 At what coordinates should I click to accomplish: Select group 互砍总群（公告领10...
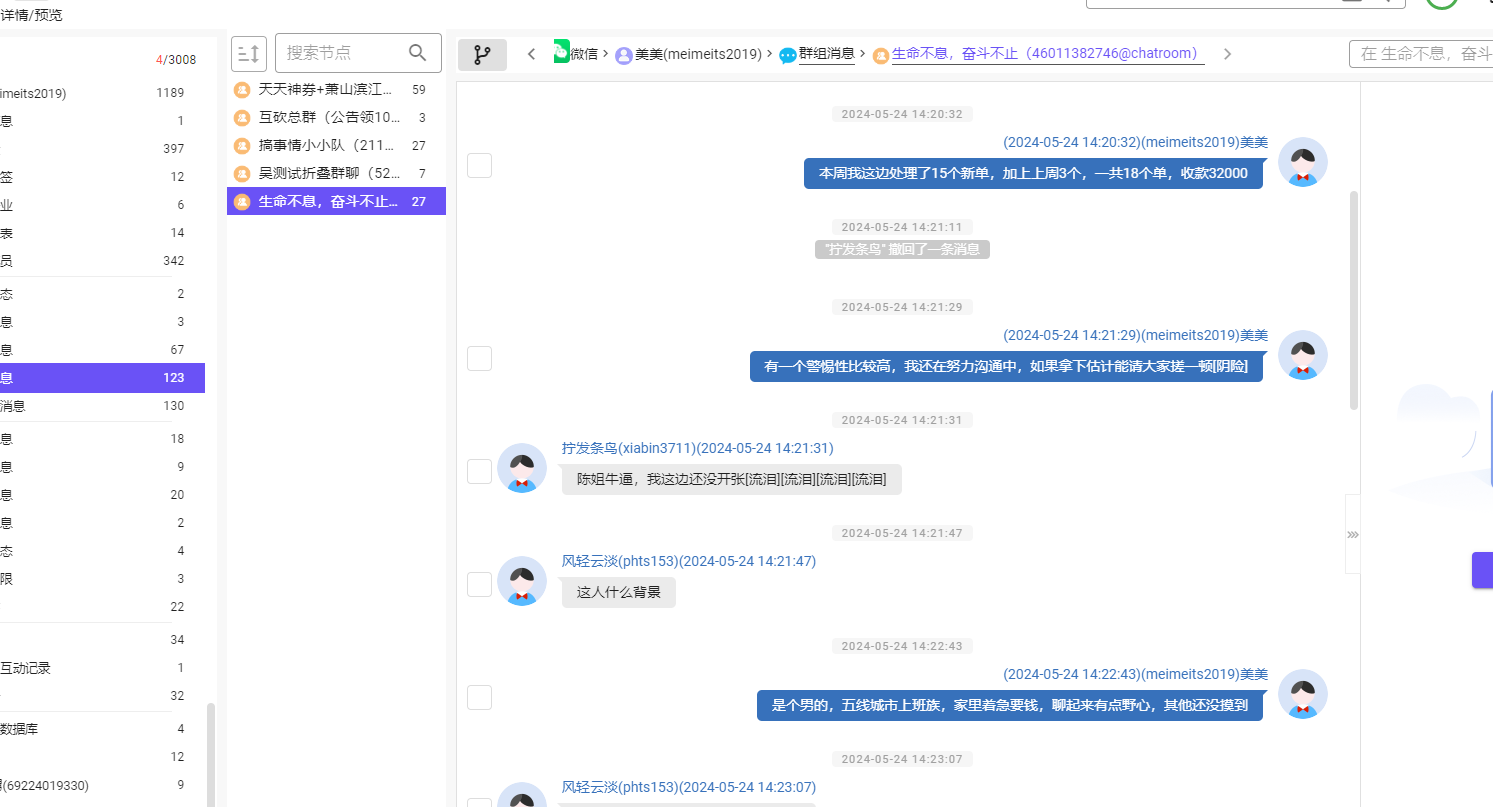(336, 118)
